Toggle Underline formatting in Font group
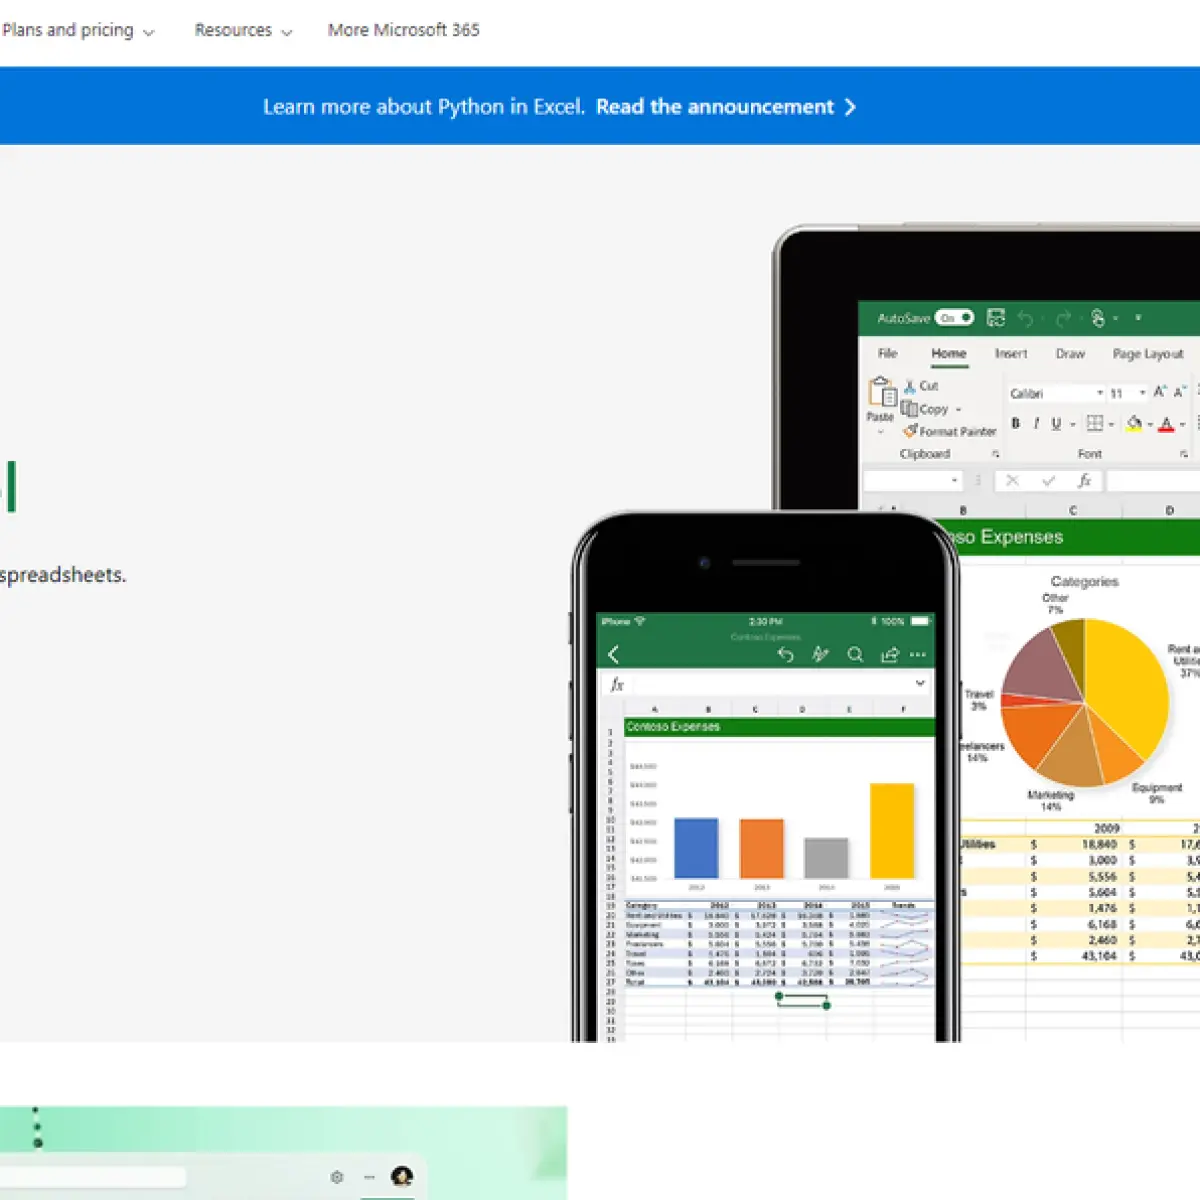This screenshot has width=1200, height=1200. pyautogui.click(x=1056, y=423)
